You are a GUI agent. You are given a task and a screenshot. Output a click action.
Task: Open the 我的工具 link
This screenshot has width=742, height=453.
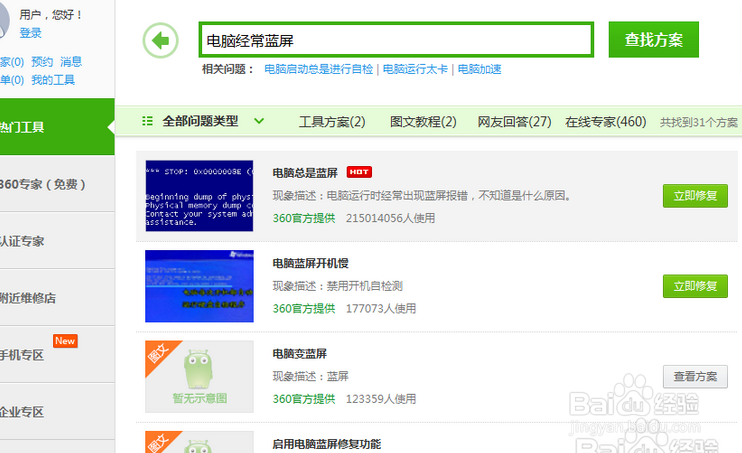(x=53, y=80)
